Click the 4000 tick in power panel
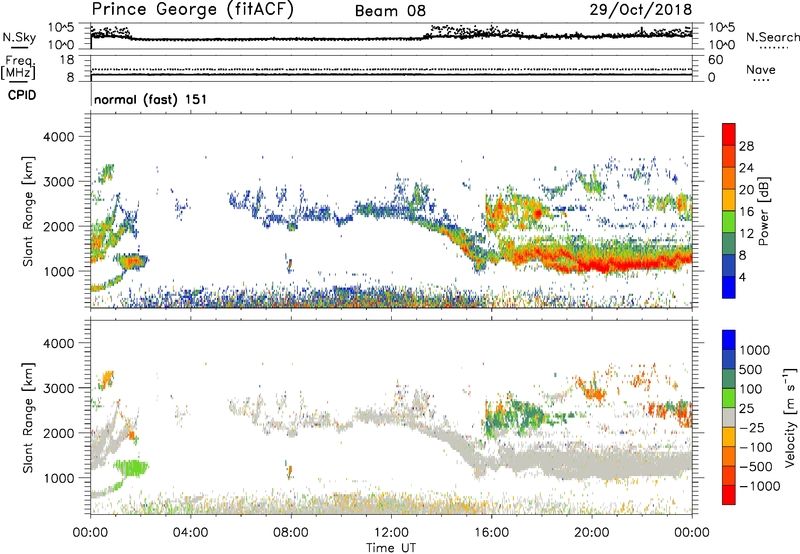This screenshot has height=554, width=800. [x=59, y=137]
